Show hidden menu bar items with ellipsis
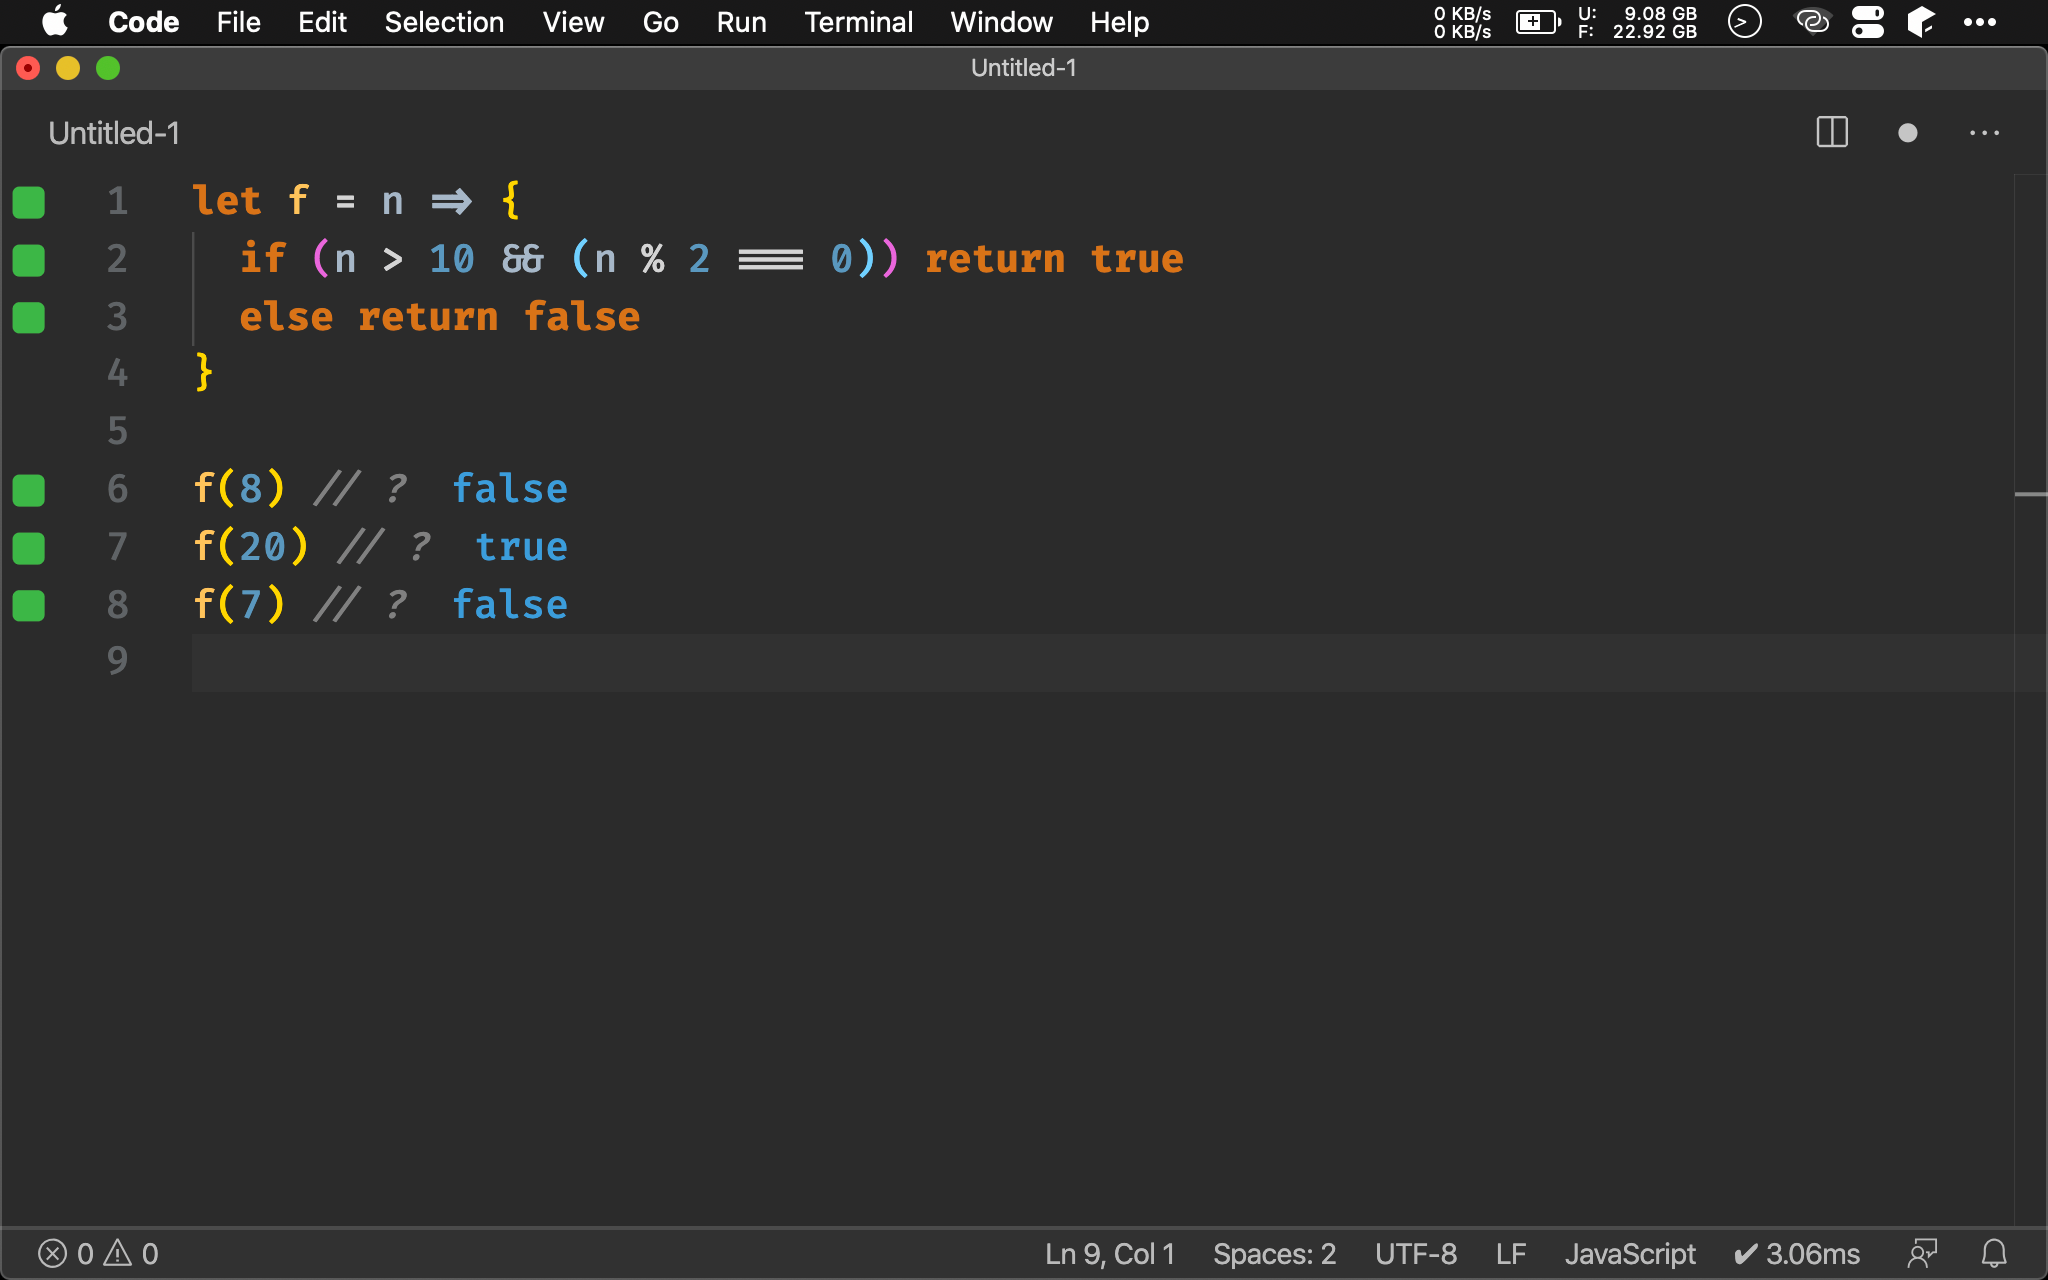Screen dimensions: 2048x1280 1979,22
